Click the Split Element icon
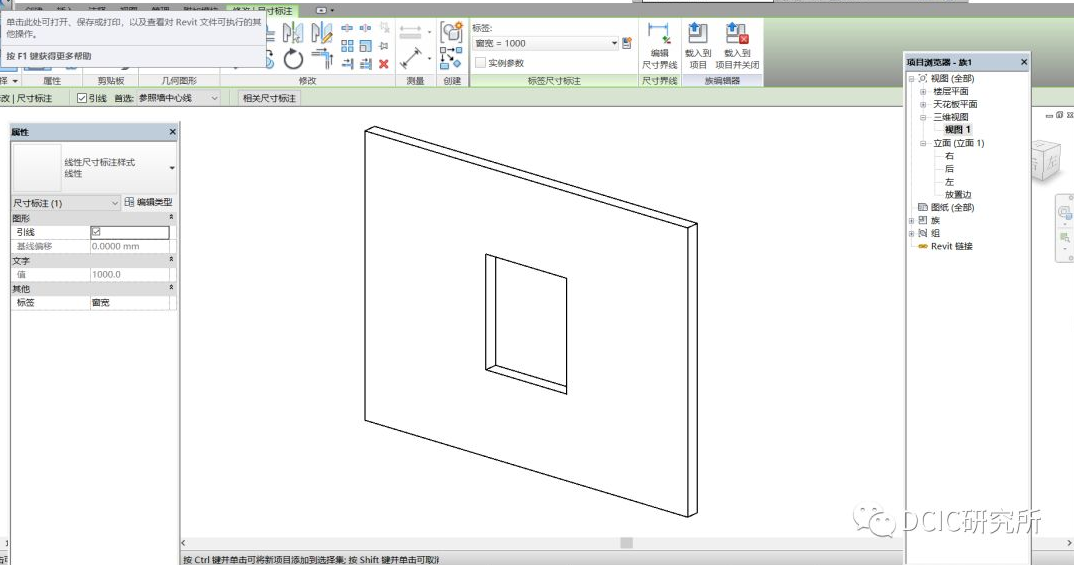The height and width of the screenshot is (565, 1074). [x=347, y=27]
